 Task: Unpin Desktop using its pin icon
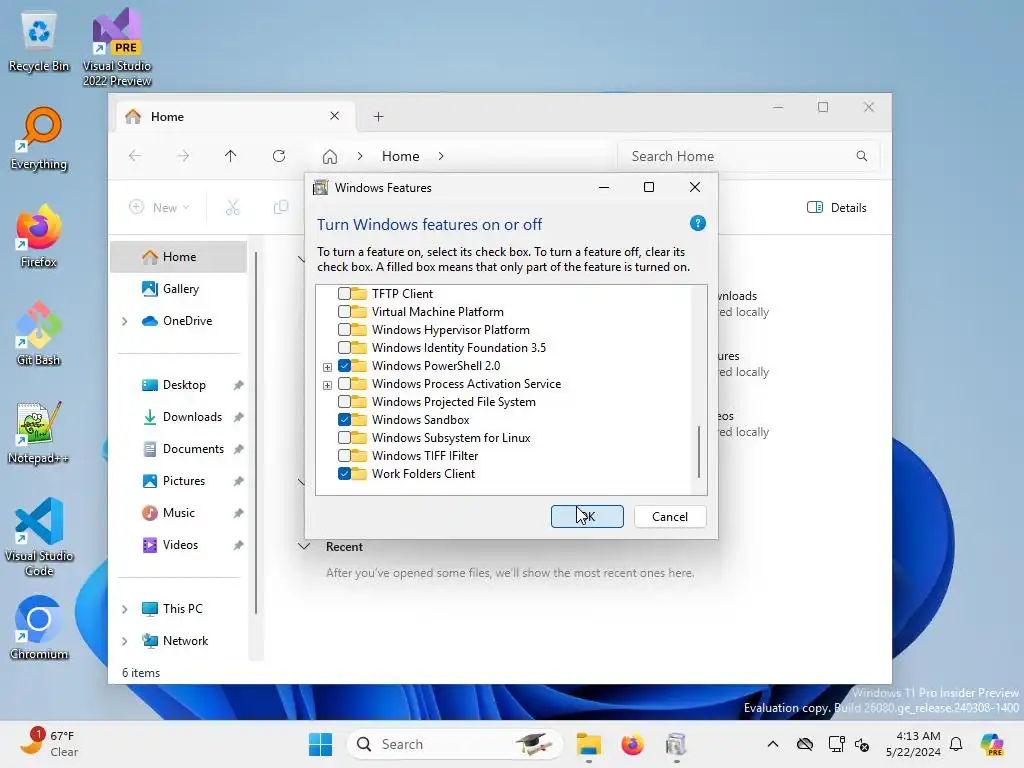coord(238,385)
